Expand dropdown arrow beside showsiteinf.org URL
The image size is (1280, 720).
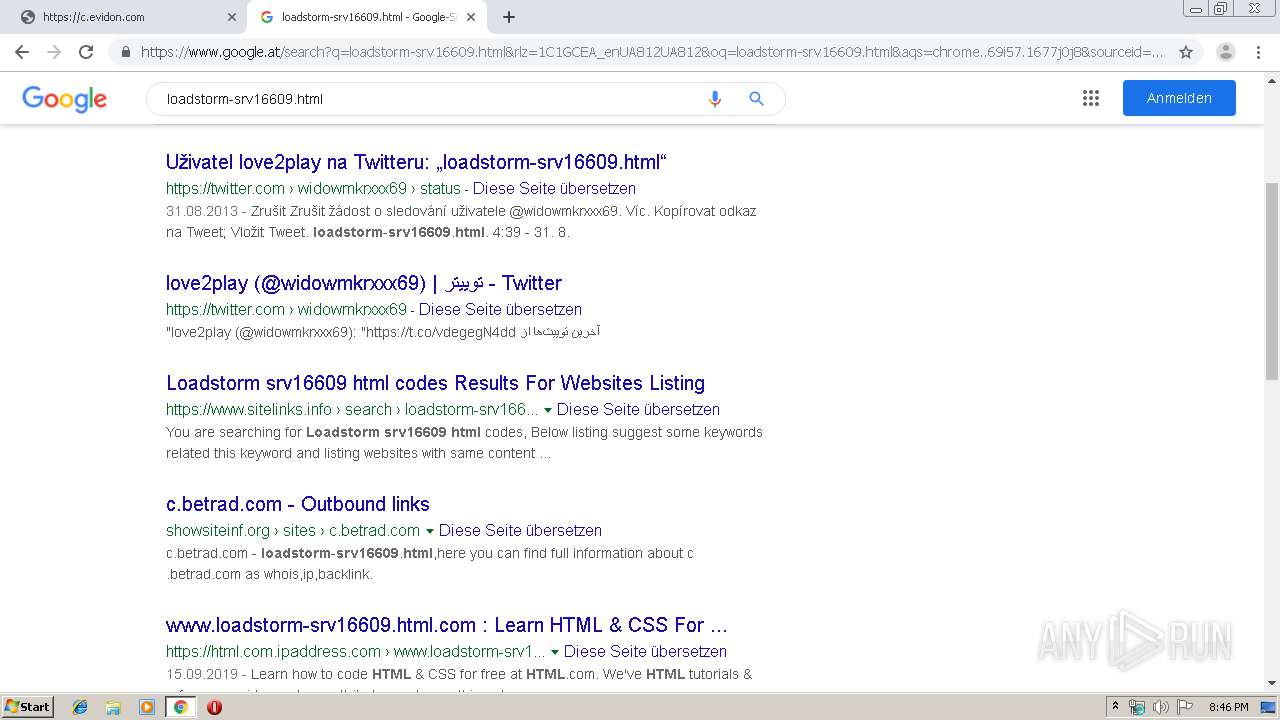pos(429,531)
